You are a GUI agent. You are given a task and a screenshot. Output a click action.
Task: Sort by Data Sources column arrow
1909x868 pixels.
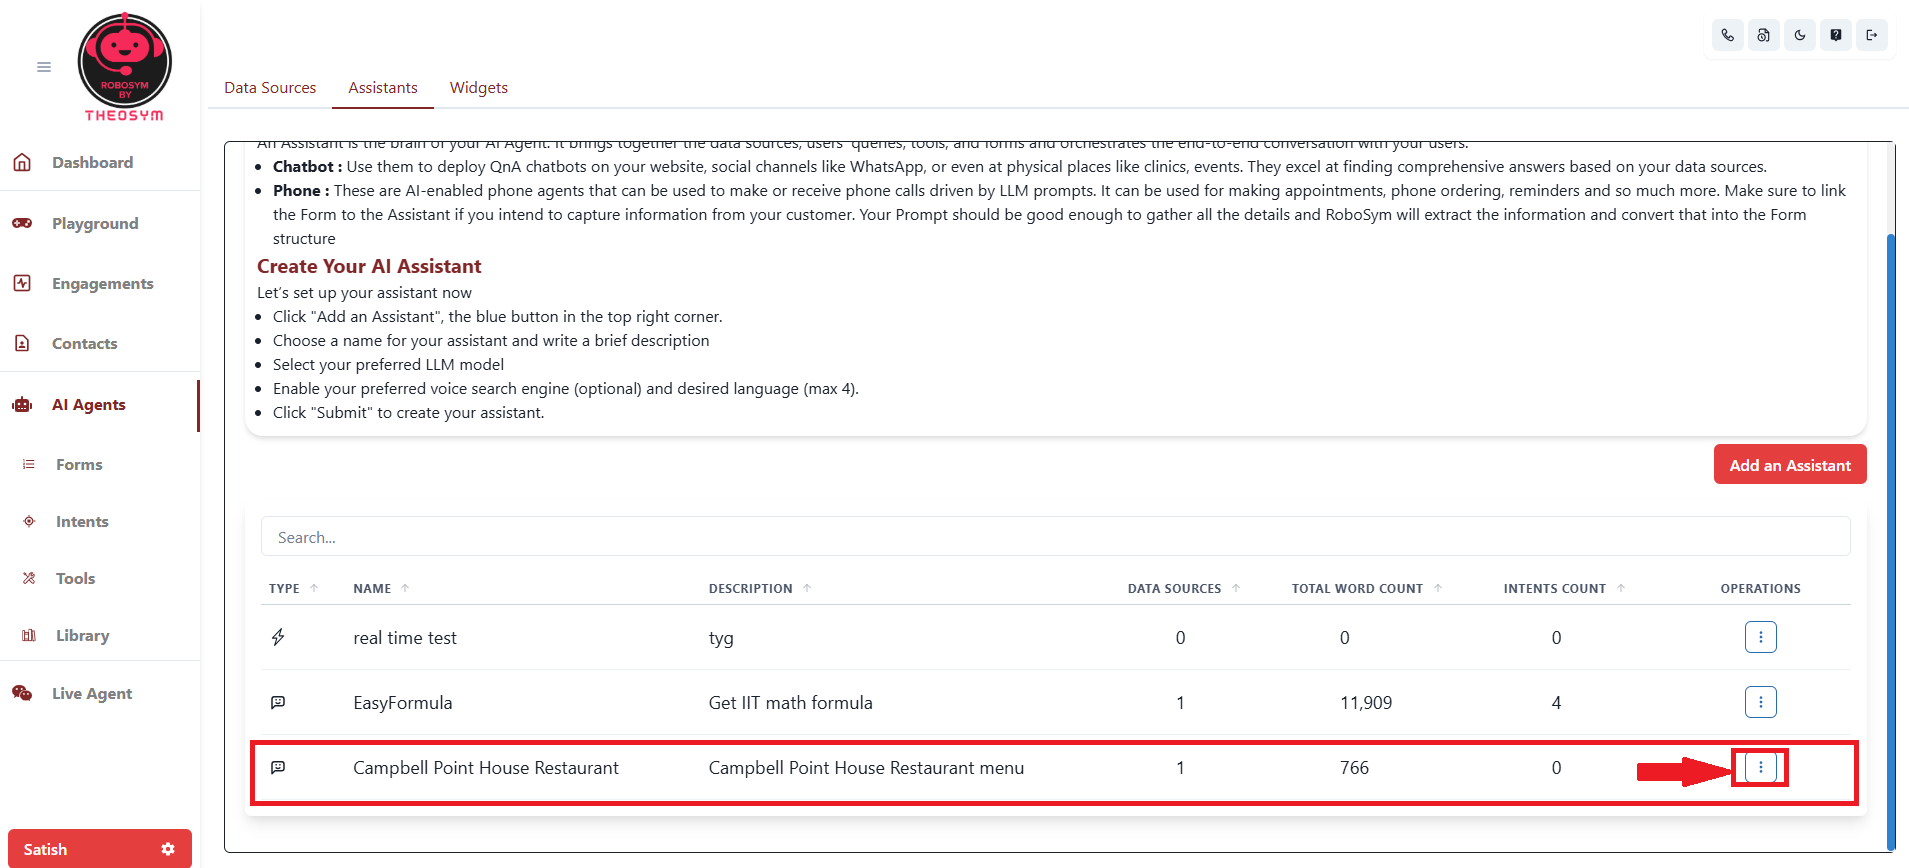point(1236,588)
